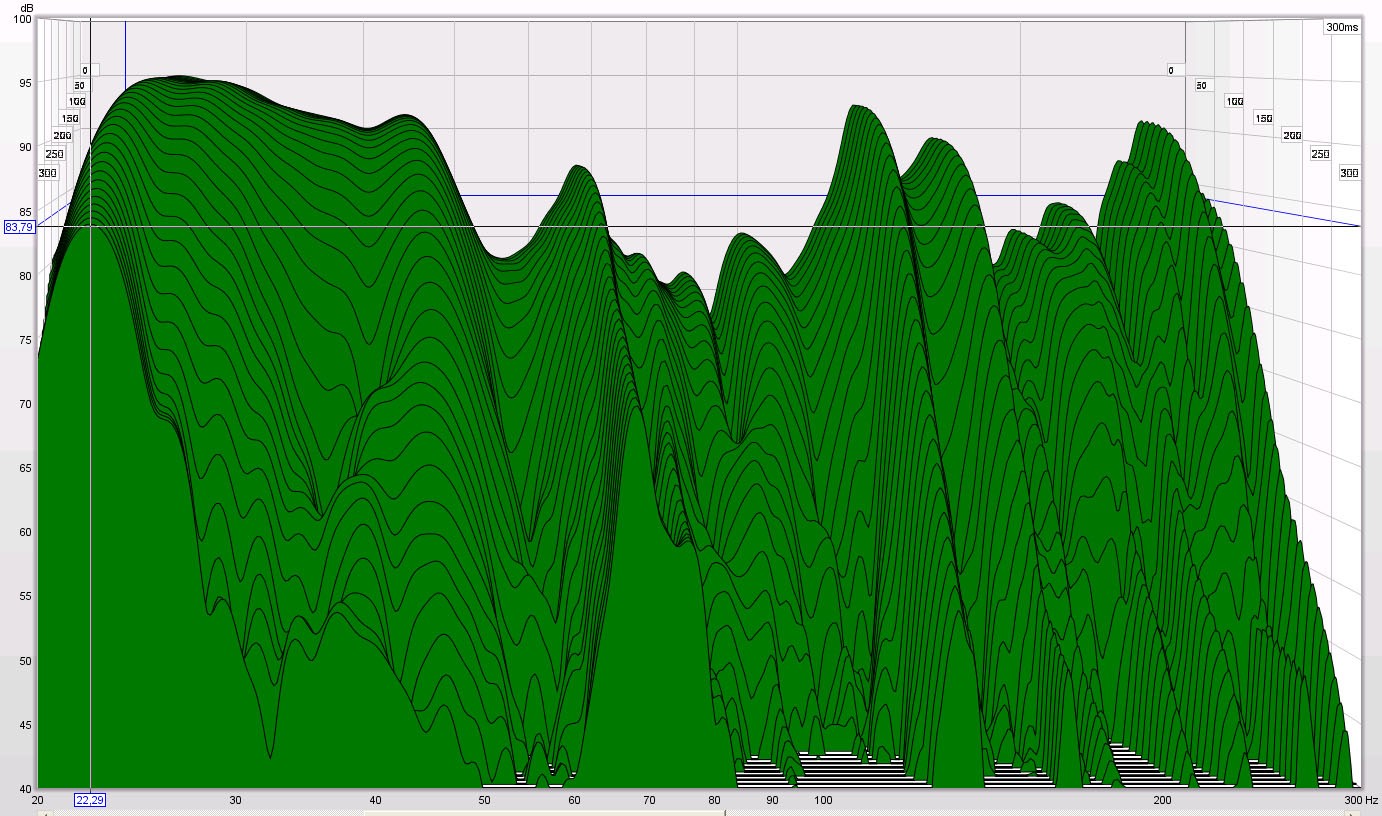Click the 200 ms label on the left time axis
Viewport: 1382px width, 816px height.
pos(62,135)
